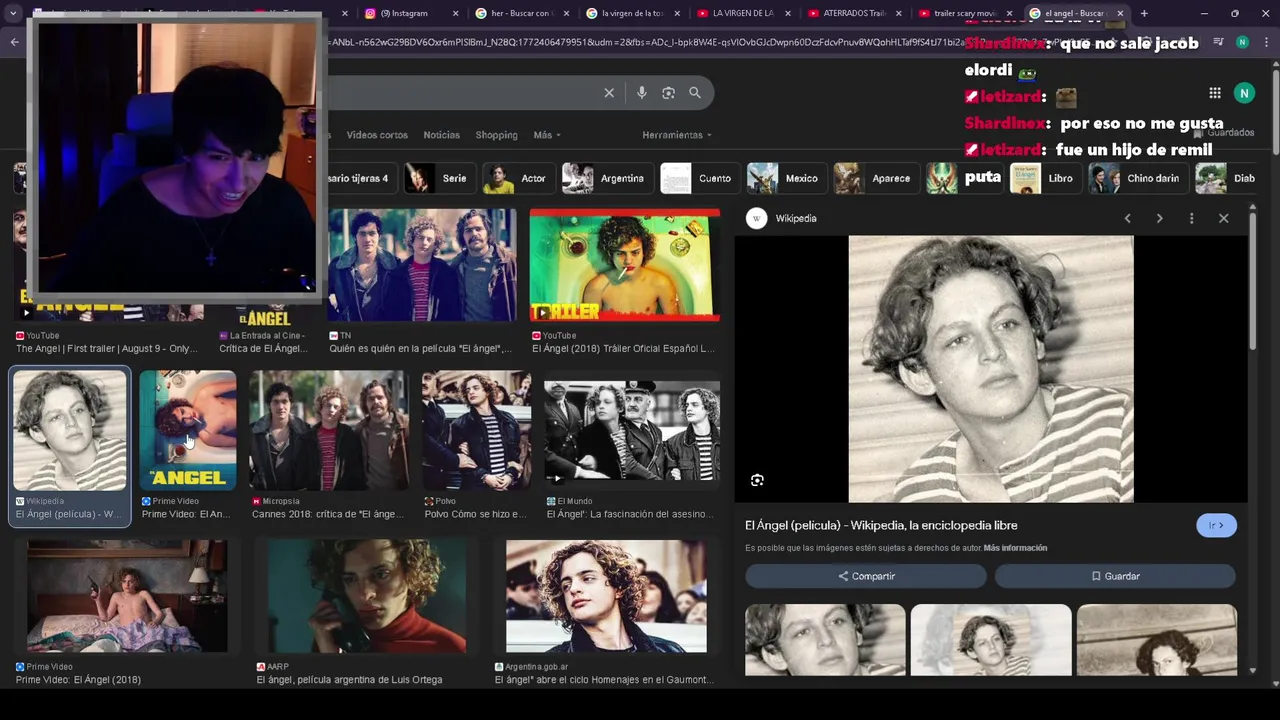Click the Cuento suggestion chip
Screen dimensions: 1280x720
pyautogui.click(x=699, y=178)
